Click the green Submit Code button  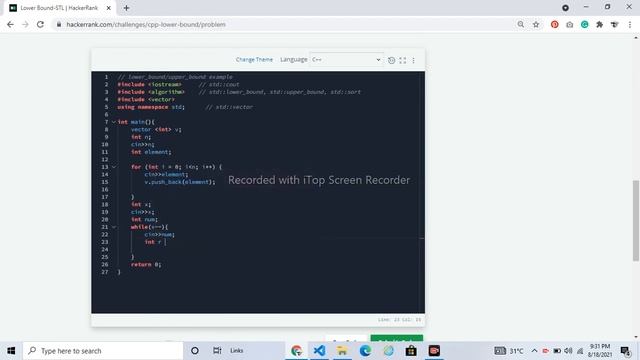coord(397,339)
